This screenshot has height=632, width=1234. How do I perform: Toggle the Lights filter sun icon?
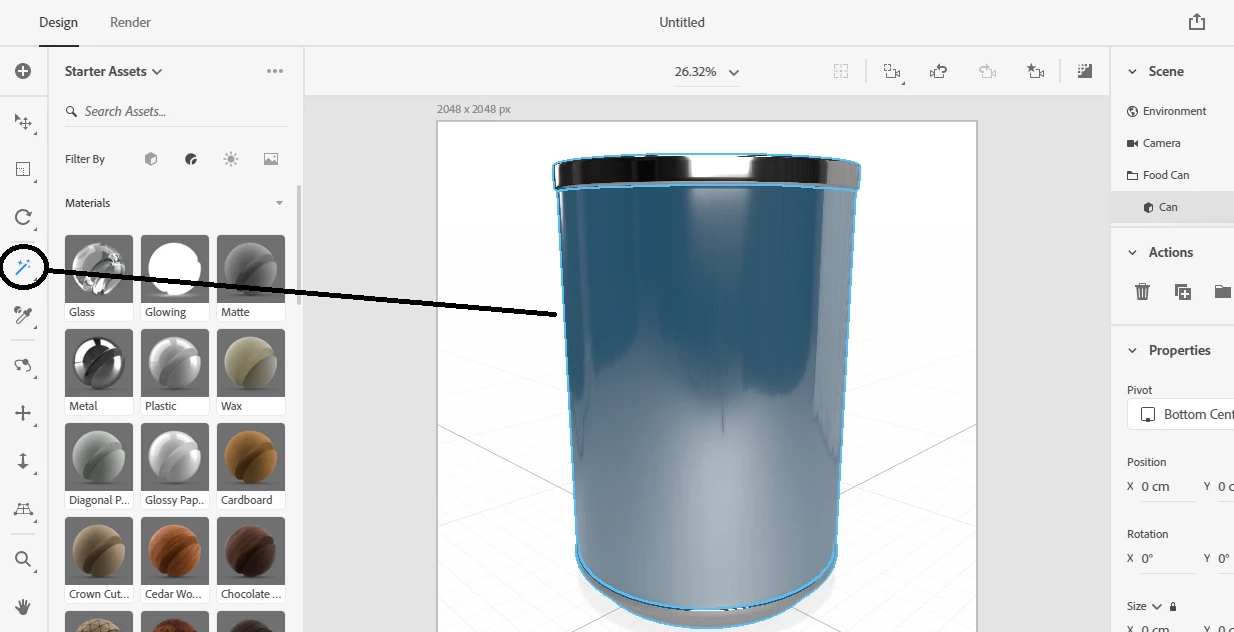[231, 159]
